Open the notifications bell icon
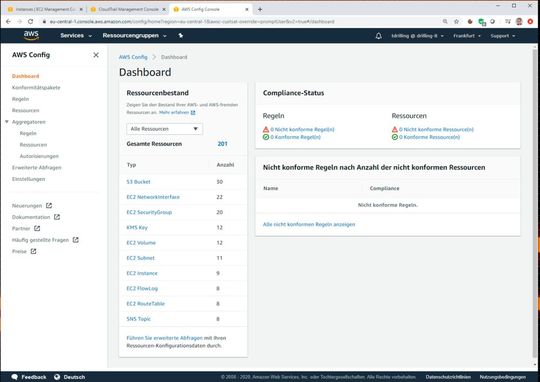Viewport: 540px width, 382px height. [x=378, y=36]
